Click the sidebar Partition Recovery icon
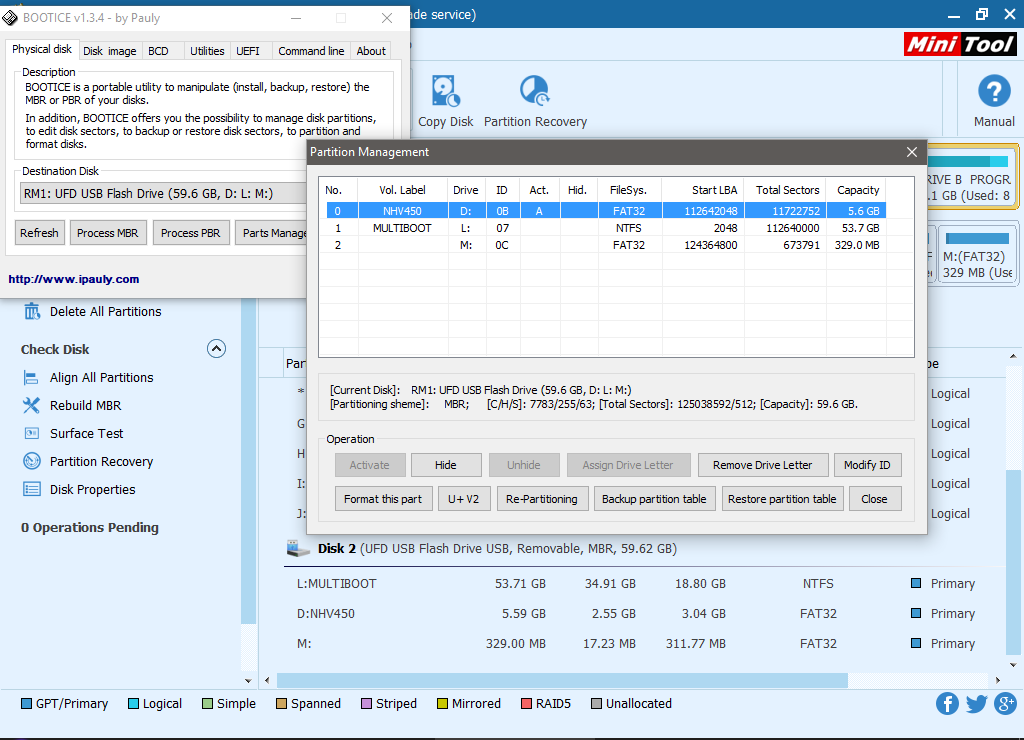 (31, 461)
